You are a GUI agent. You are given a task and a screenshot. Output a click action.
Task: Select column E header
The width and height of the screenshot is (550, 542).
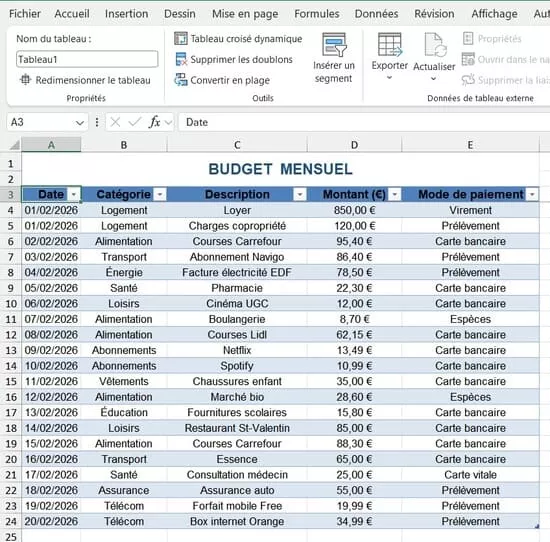click(x=470, y=145)
